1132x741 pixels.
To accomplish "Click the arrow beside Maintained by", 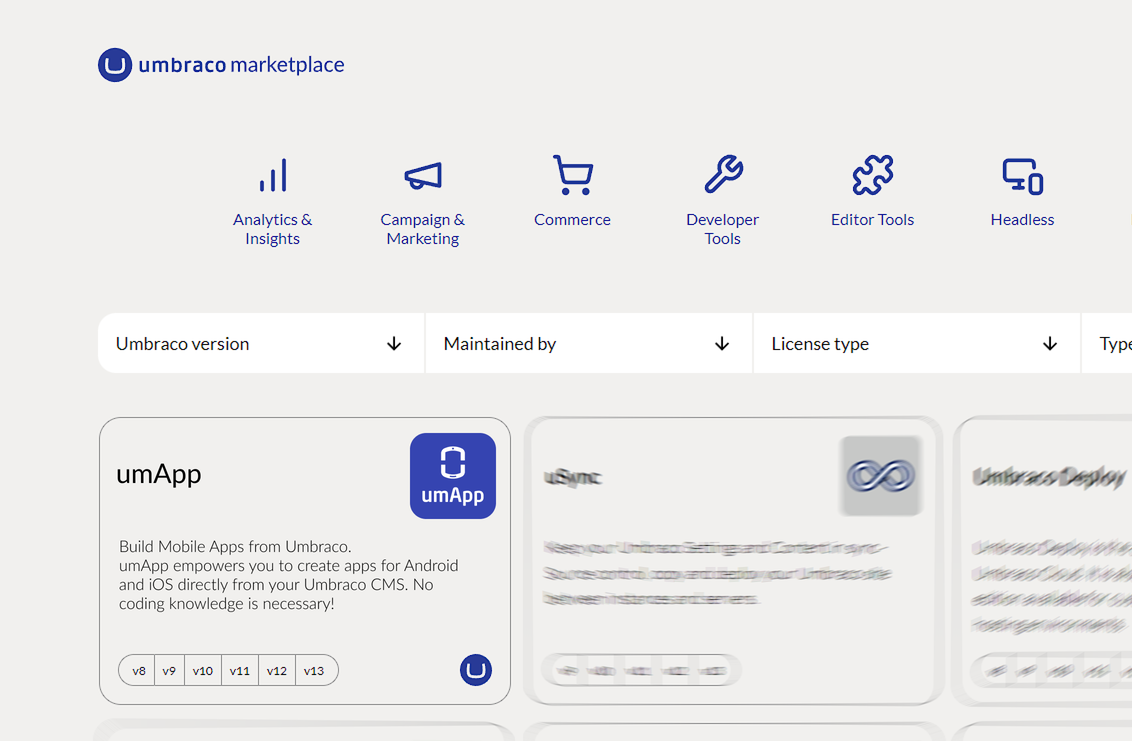I will 722,344.
